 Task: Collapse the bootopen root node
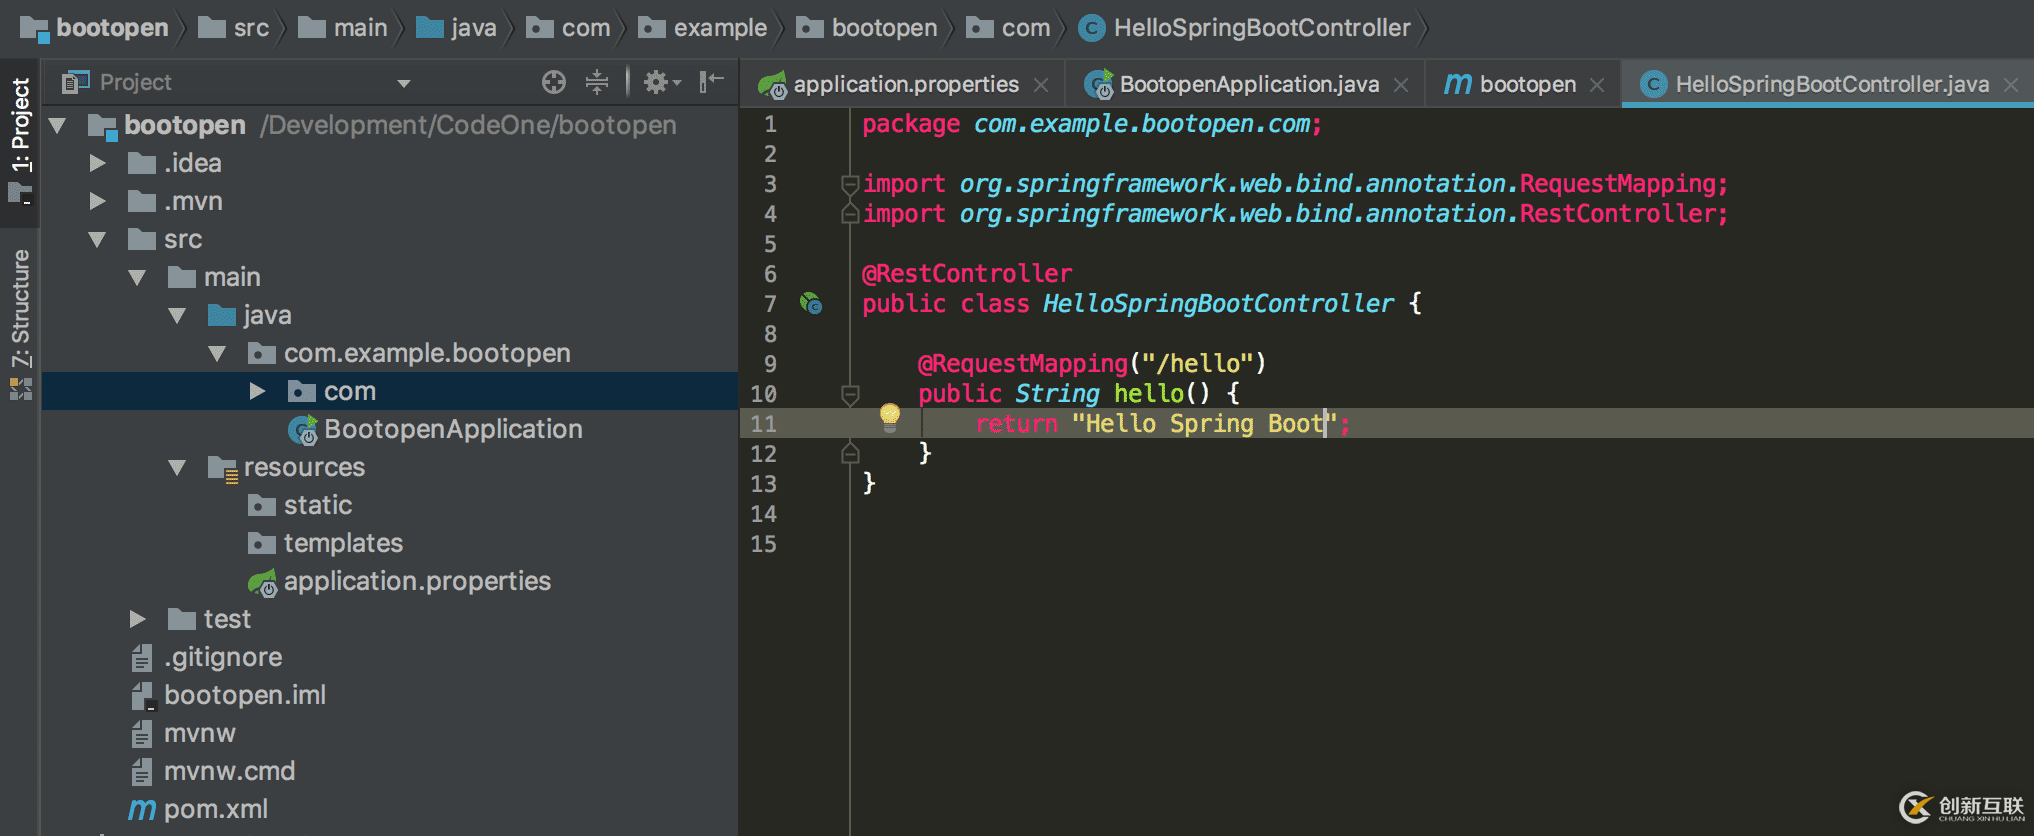point(57,125)
